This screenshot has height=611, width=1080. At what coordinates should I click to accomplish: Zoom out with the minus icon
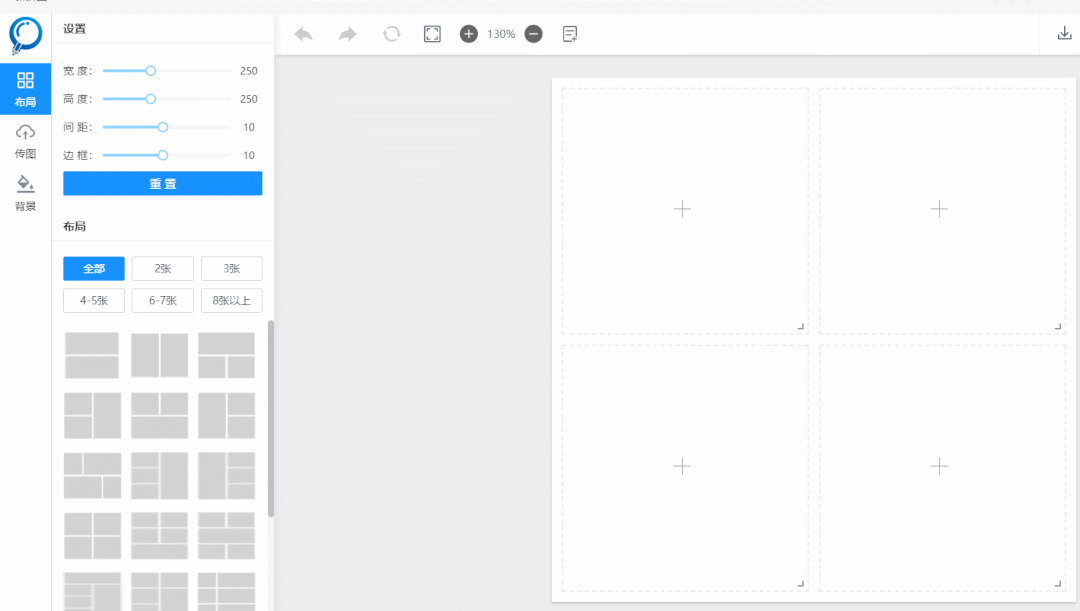534,34
